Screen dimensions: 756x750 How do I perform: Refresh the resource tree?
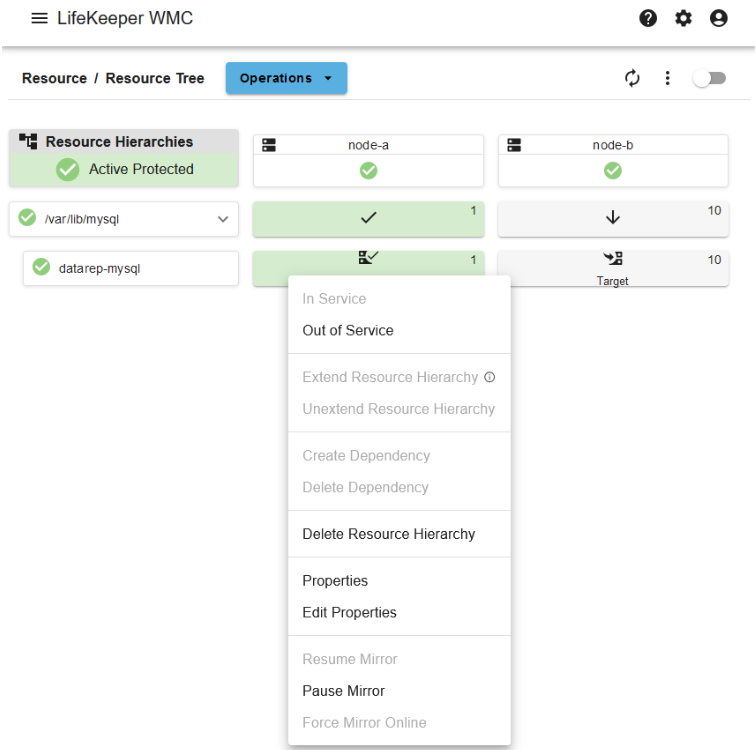click(632, 78)
